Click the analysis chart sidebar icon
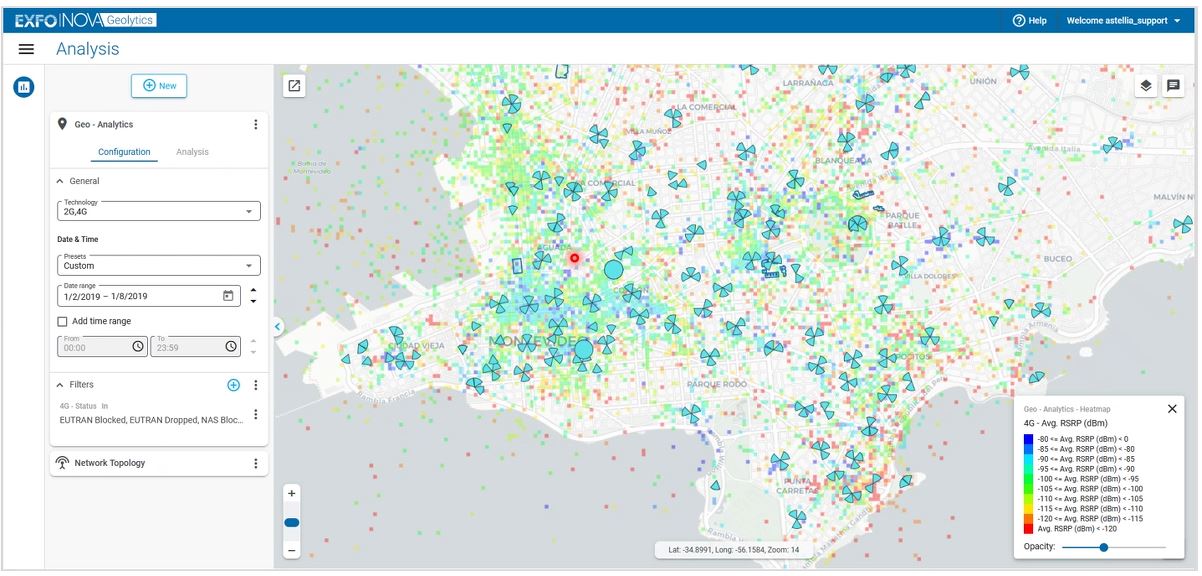 coord(24,87)
